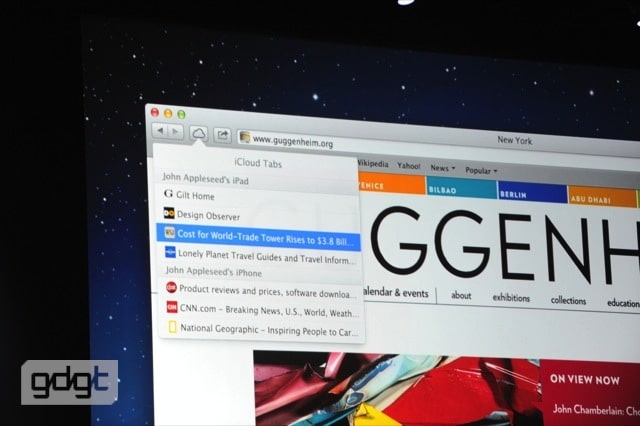Click the Gilt G favicon
The width and height of the screenshot is (640, 426).
168,193
